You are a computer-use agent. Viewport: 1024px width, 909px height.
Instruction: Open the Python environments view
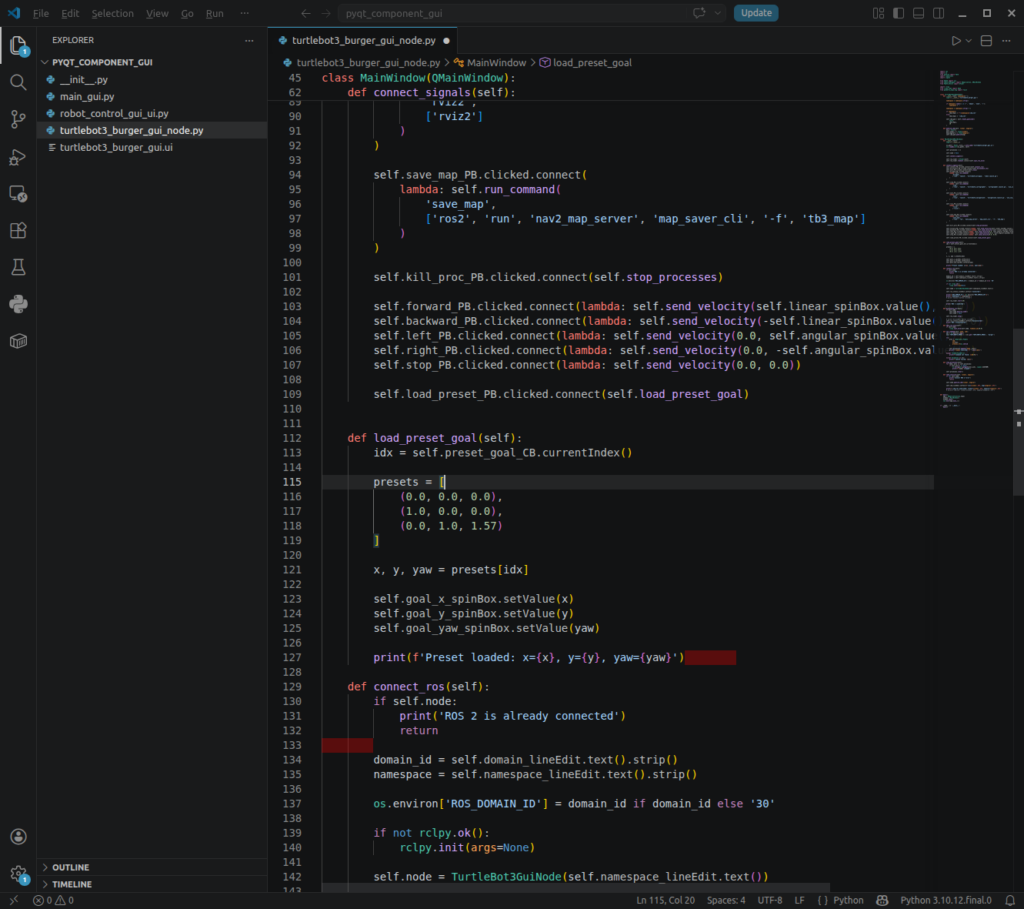(18, 304)
